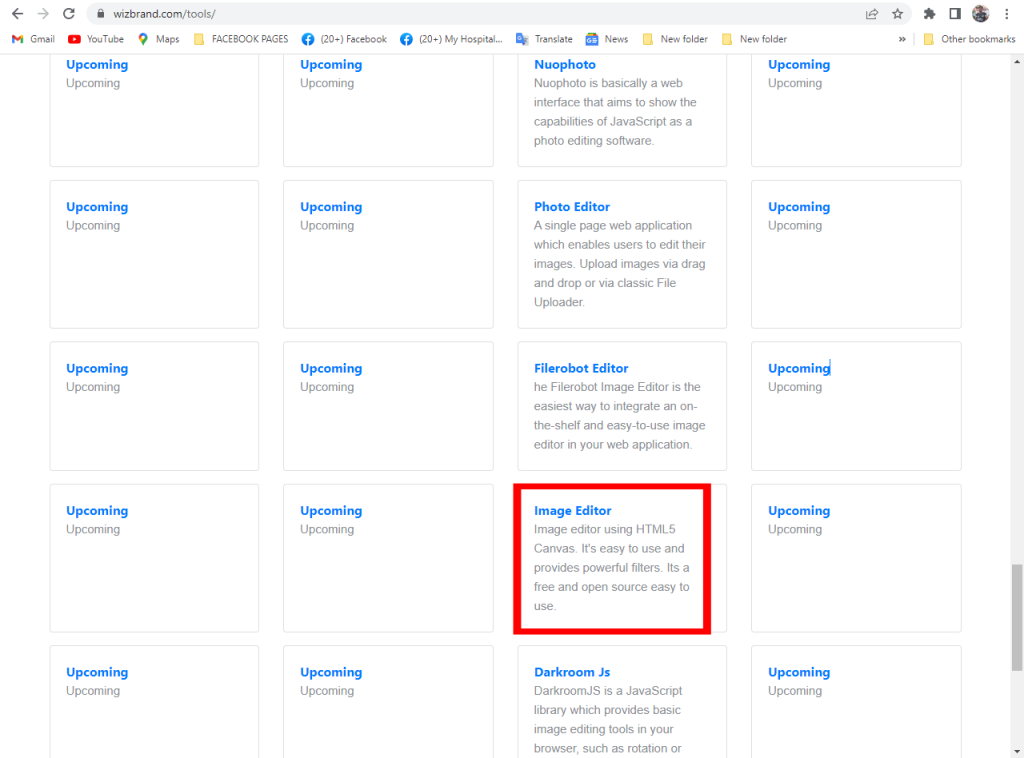Open the share page icon in address bar
The width and height of the screenshot is (1024, 758).
pyautogui.click(x=872, y=14)
